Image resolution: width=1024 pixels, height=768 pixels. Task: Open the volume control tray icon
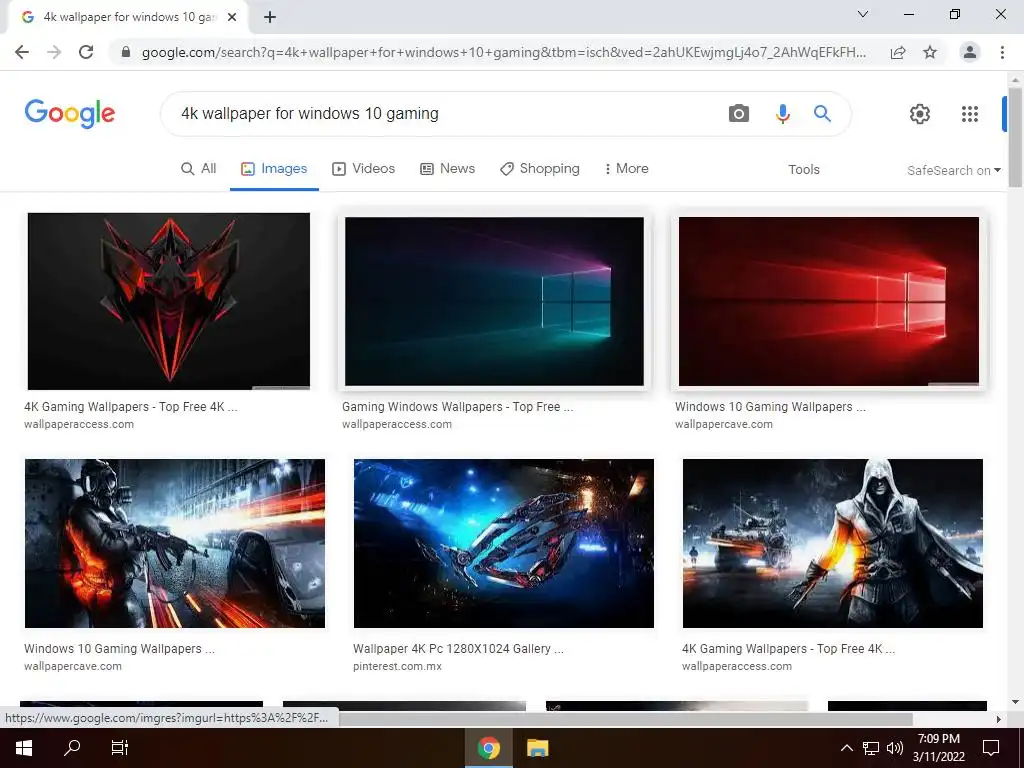click(895, 748)
